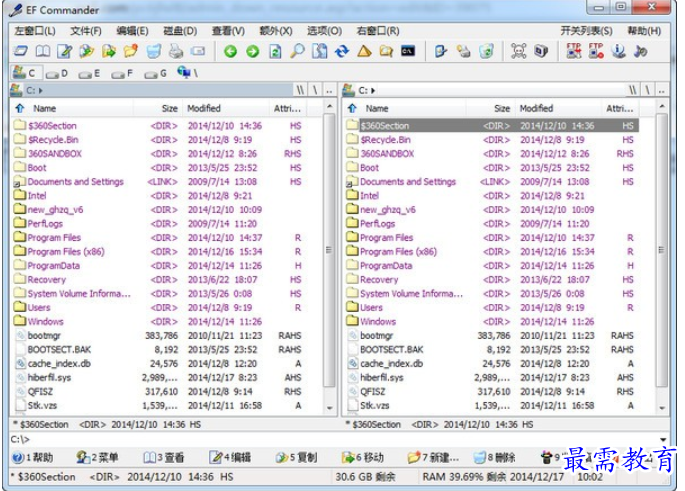Open the 帮助(H) menu
The height and width of the screenshot is (491, 685).
[644, 31]
